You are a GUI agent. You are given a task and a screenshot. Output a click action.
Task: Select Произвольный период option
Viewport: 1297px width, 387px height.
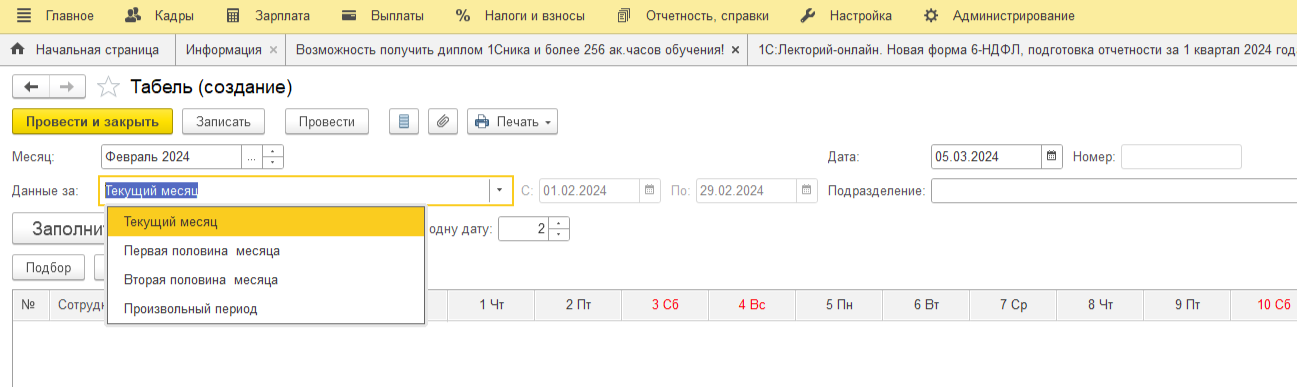click(266, 309)
